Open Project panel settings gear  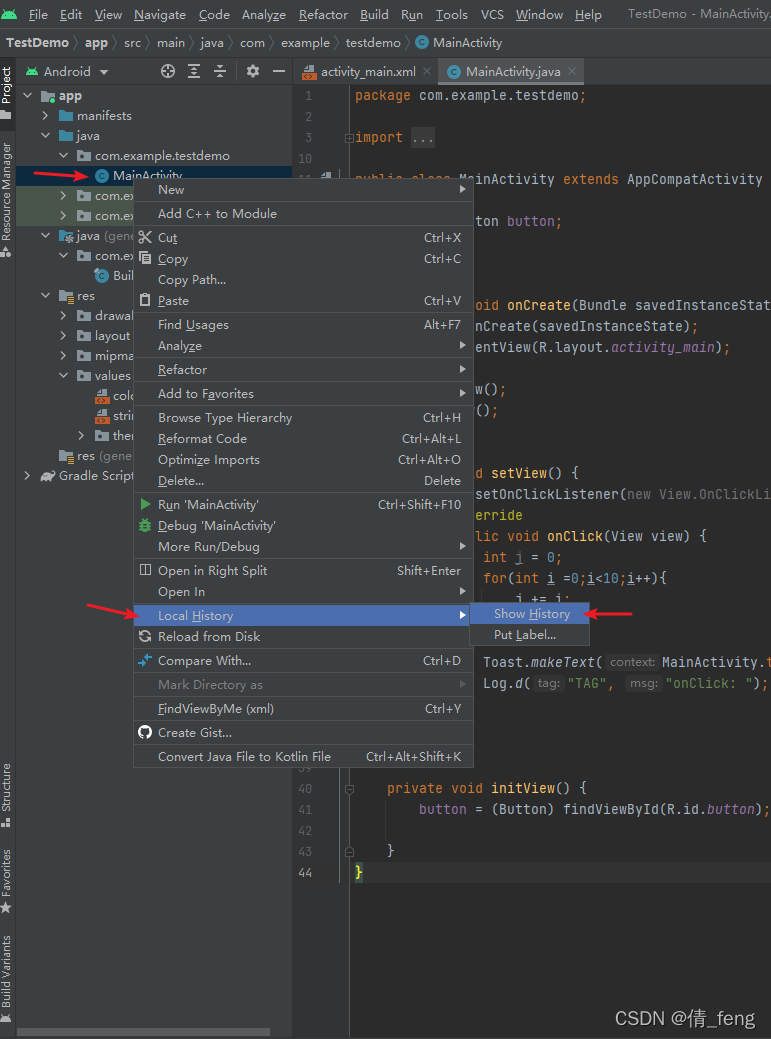252,71
